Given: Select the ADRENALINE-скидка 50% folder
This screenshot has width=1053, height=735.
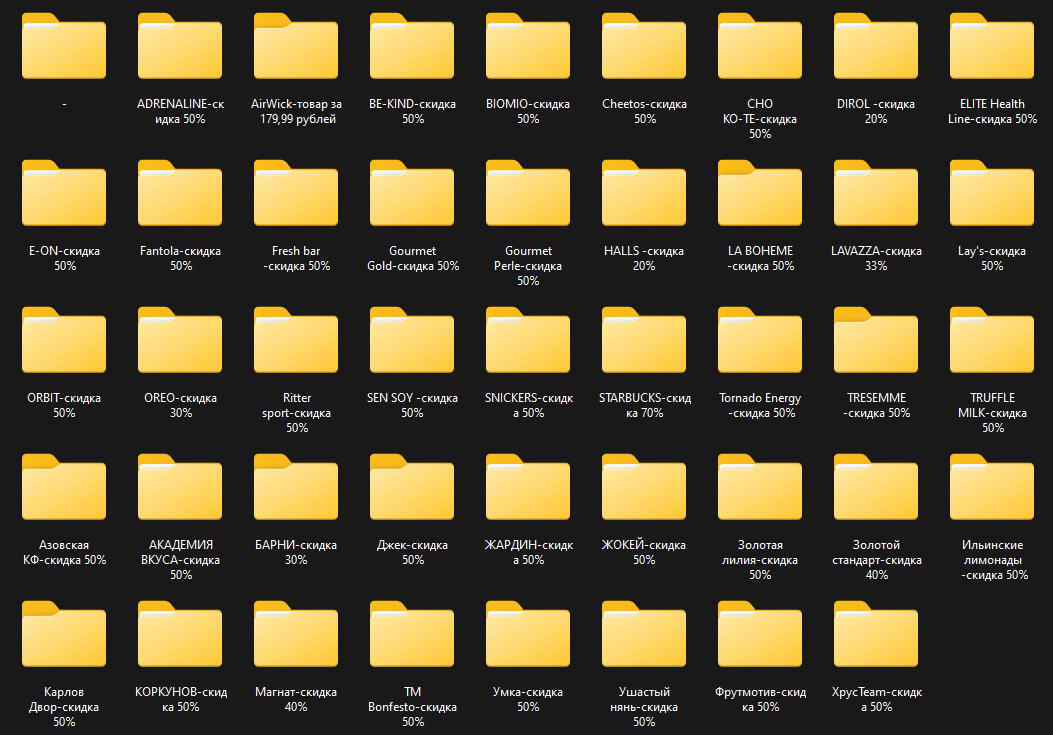Looking at the screenshot, I should pyautogui.click(x=180, y=46).
